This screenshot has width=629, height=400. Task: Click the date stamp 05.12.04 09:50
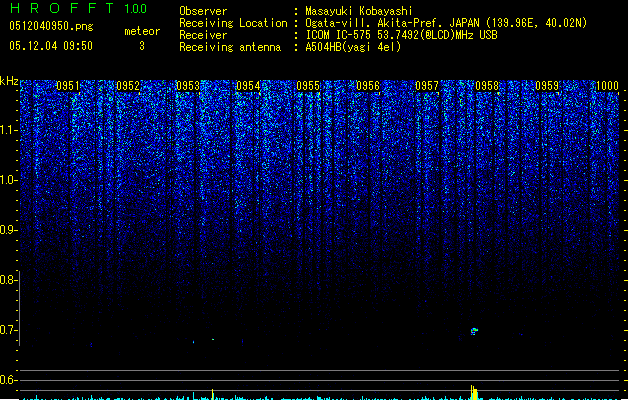(x=51, y=46)
